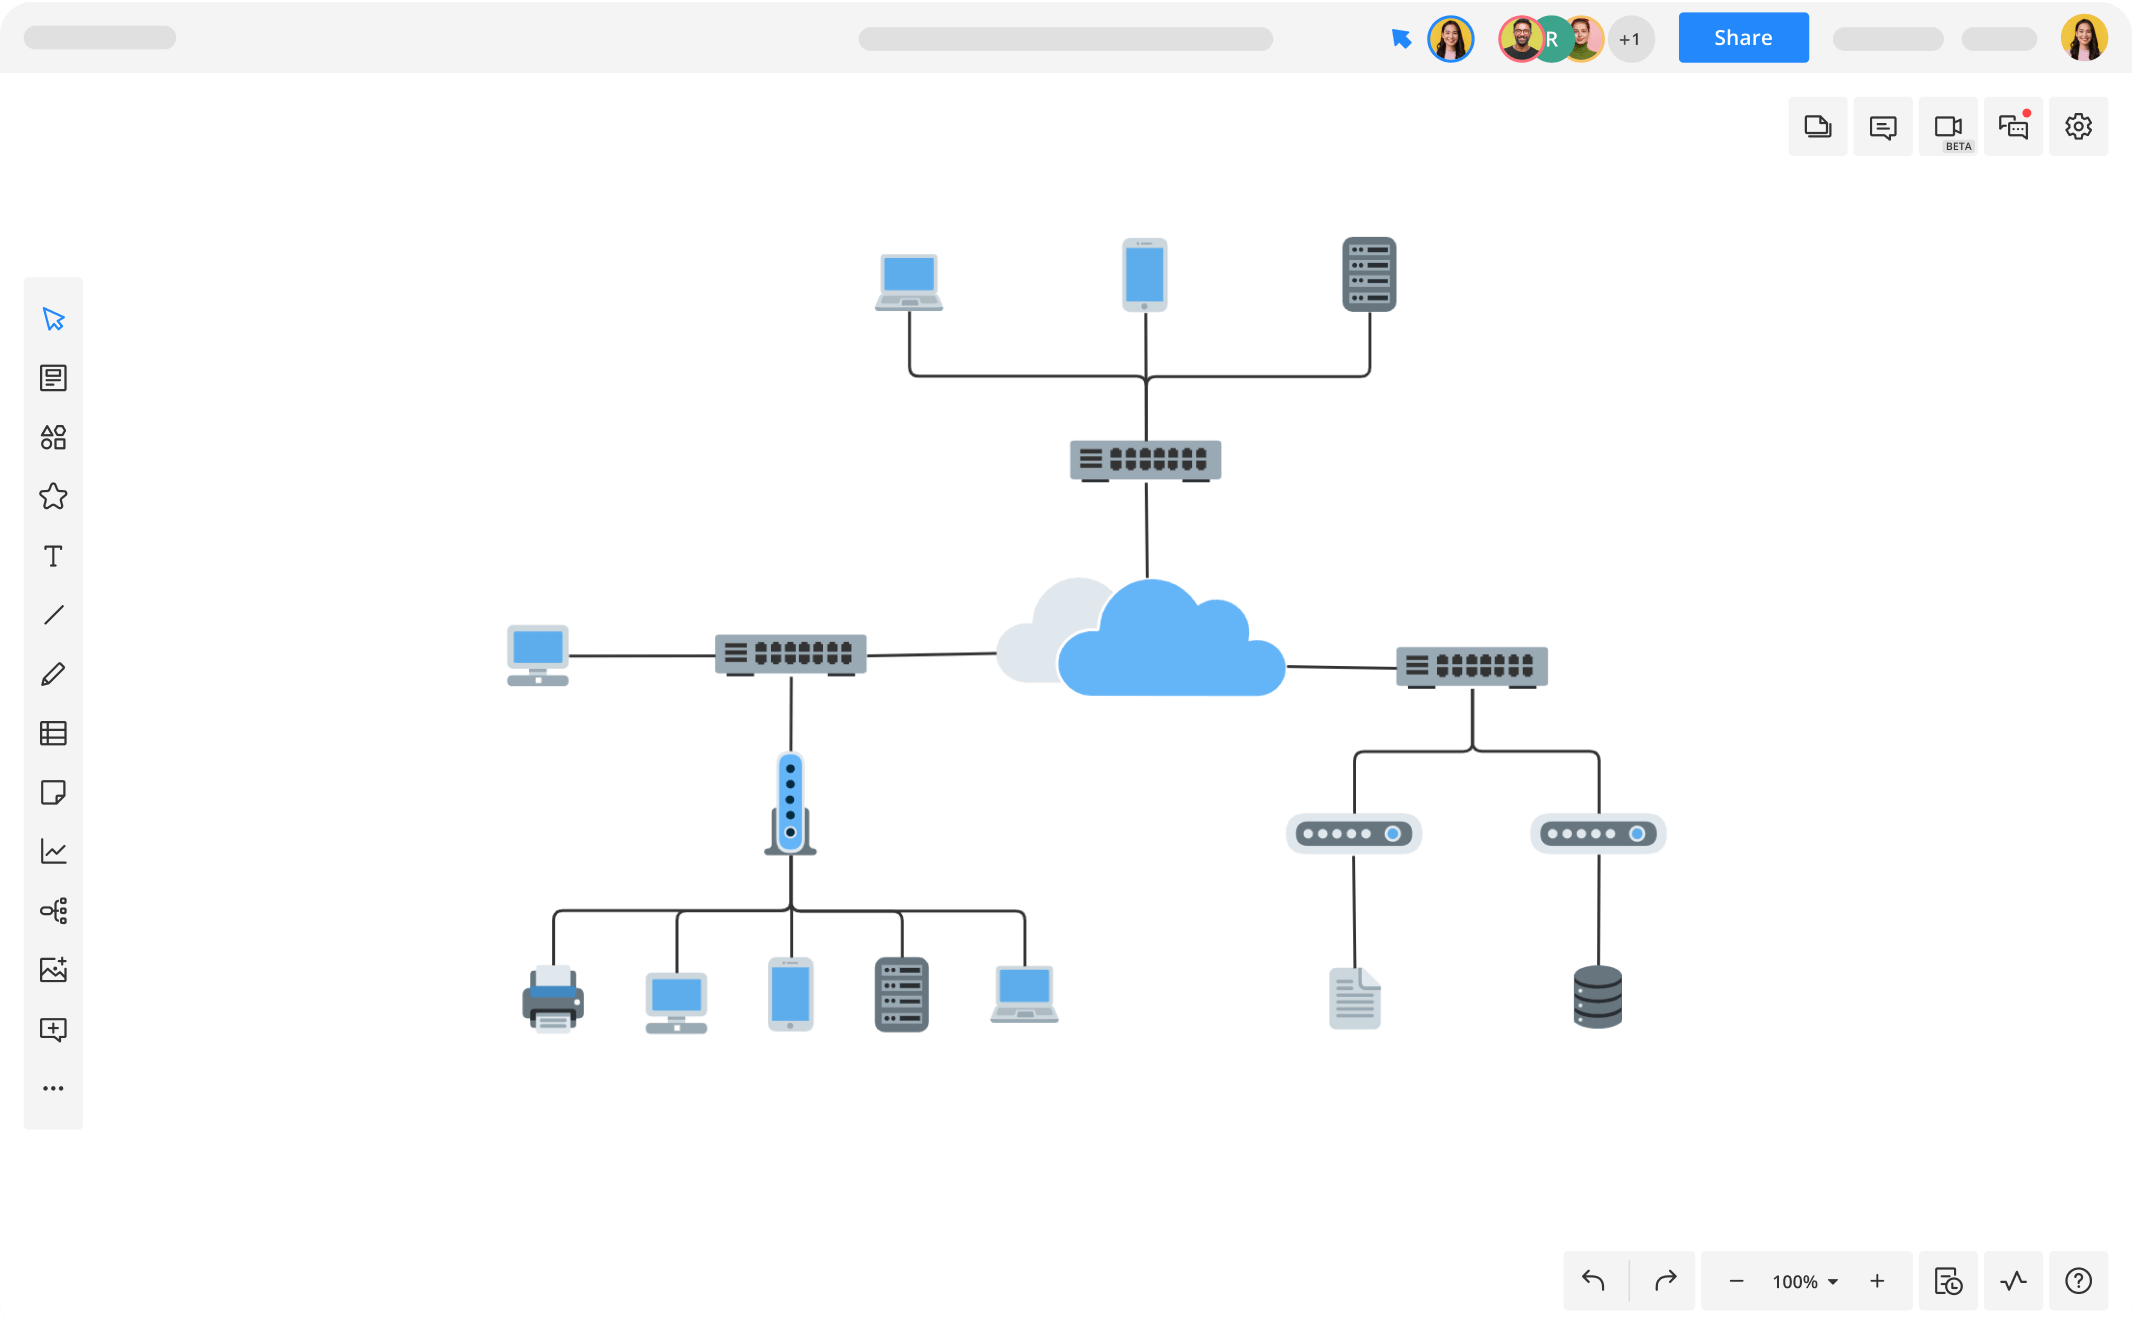Start a video meeting with the BETA camera icon
The image size is (2133, 1333).
pyautogui.click(x=1948, y=127)
